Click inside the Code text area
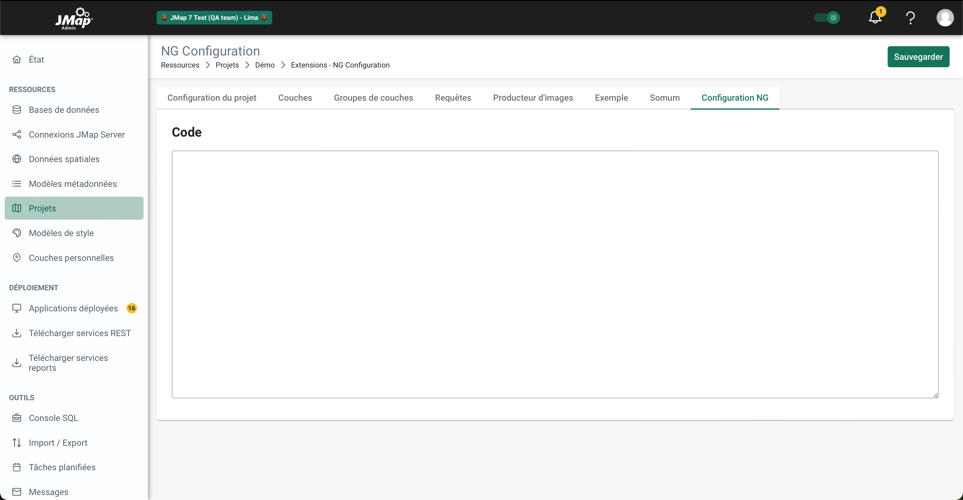Image resolution: width=963 pixels, height=500 pixels. click(554, 274)
